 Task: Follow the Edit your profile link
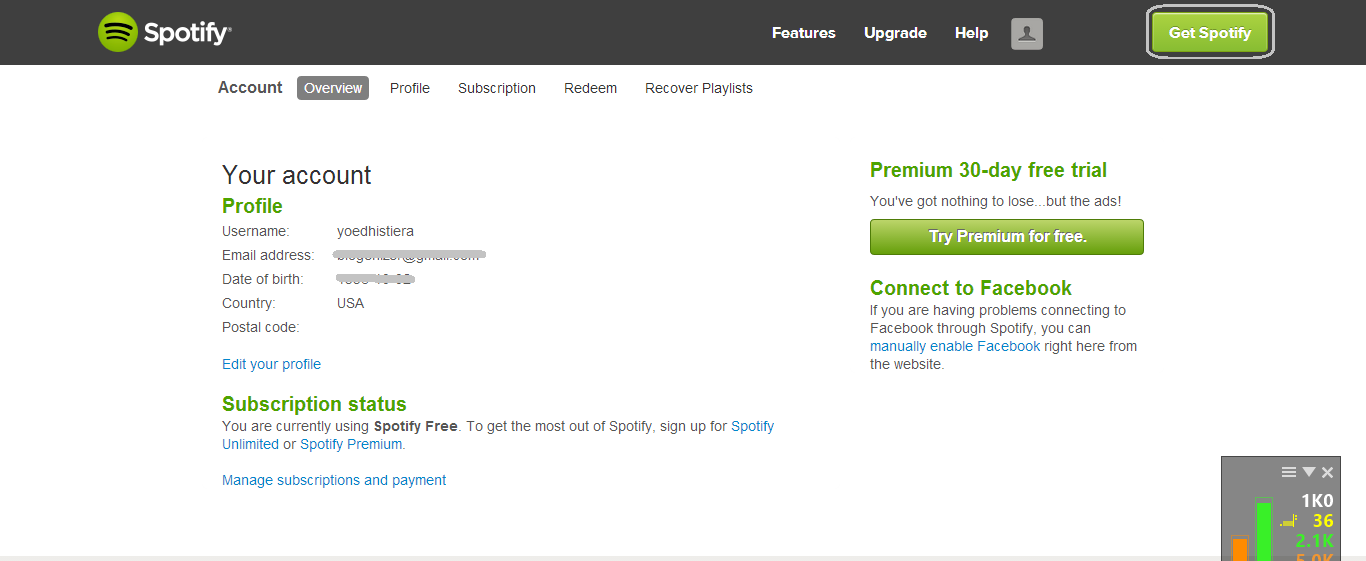(271, 364)
